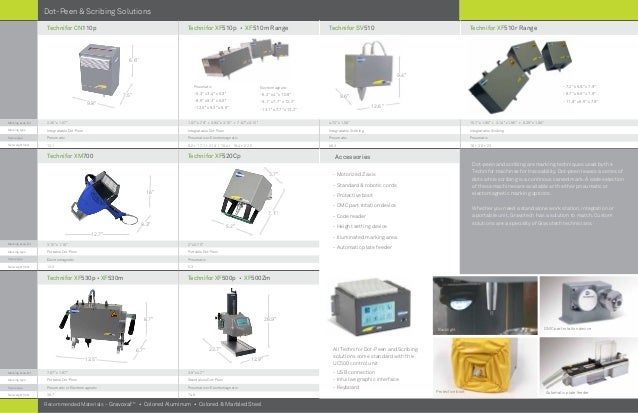Select the XF500p column stand machine image
This screenshot has width=638, height=413.
tap(237, 322)
